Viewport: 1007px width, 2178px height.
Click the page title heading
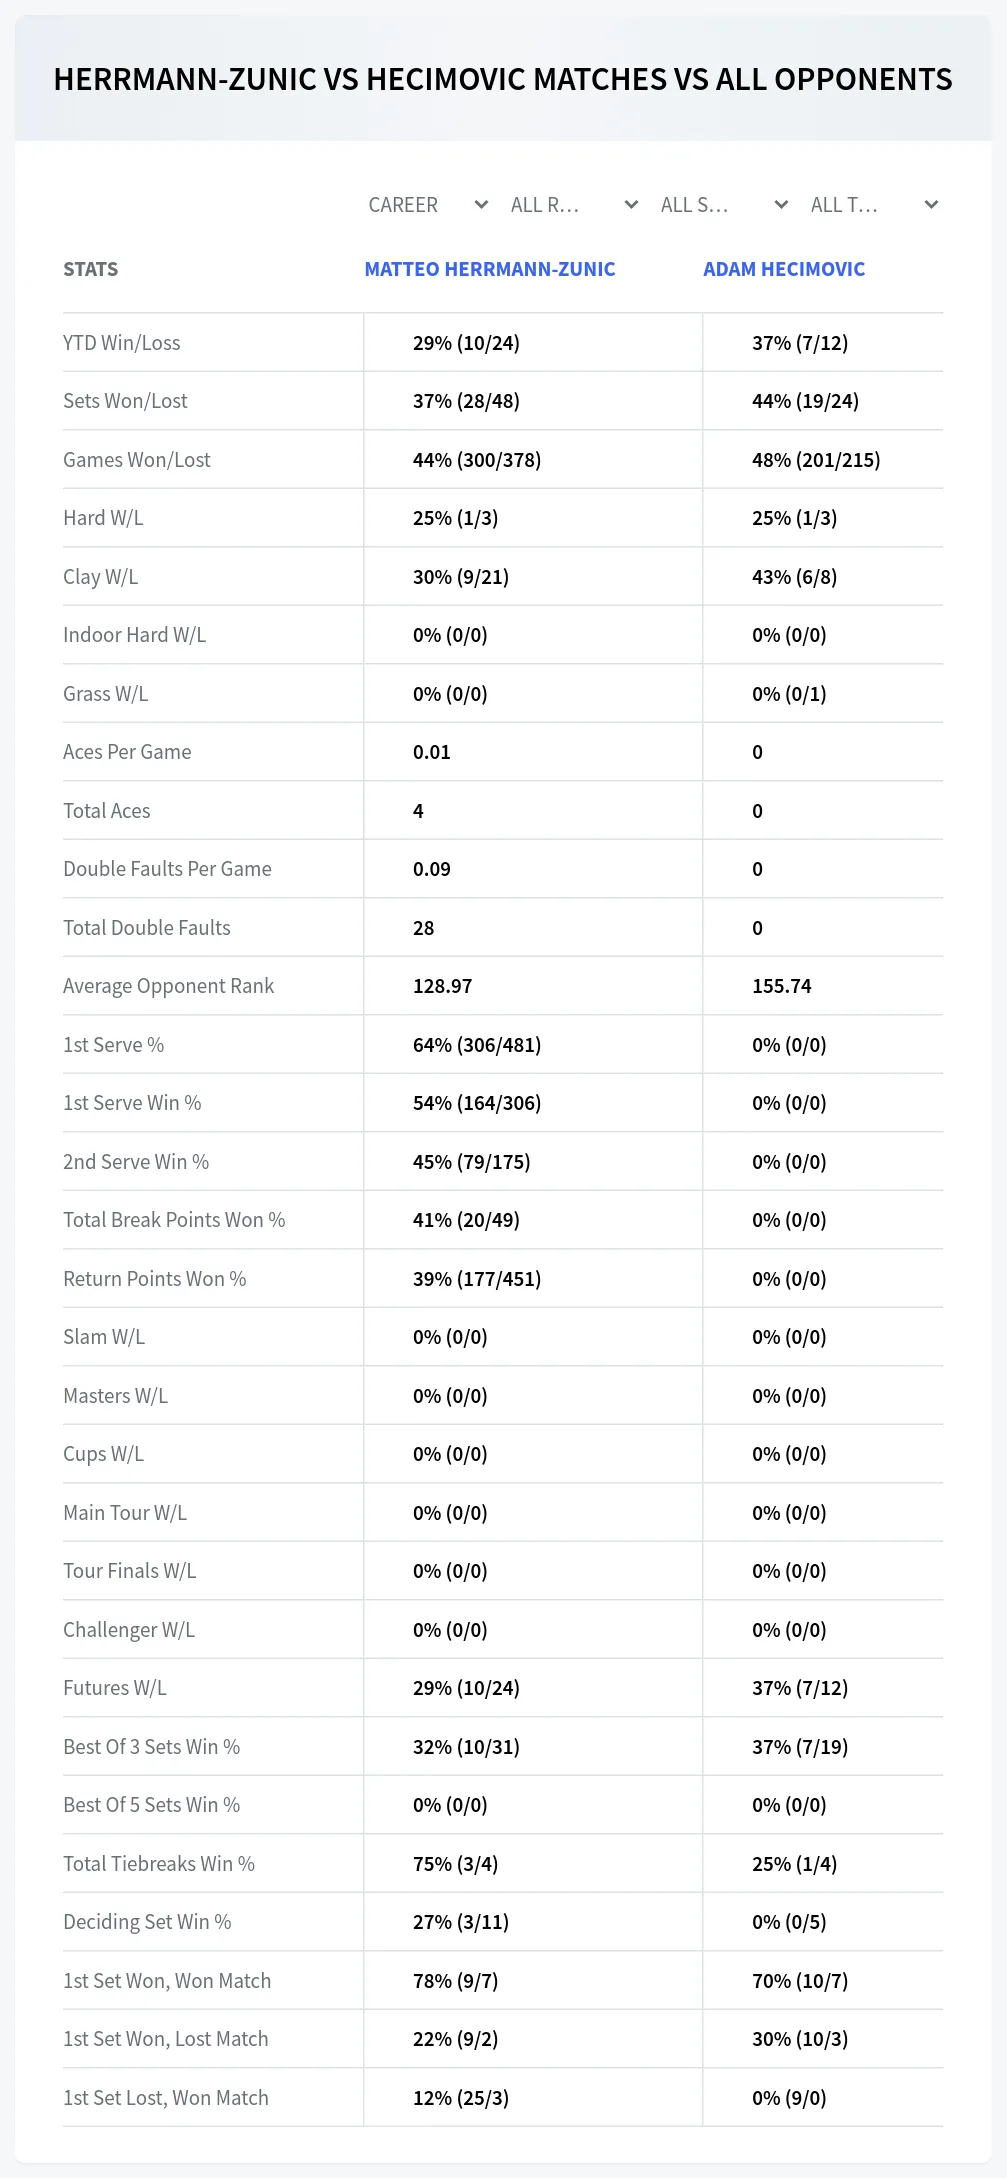tap(503, 79)
